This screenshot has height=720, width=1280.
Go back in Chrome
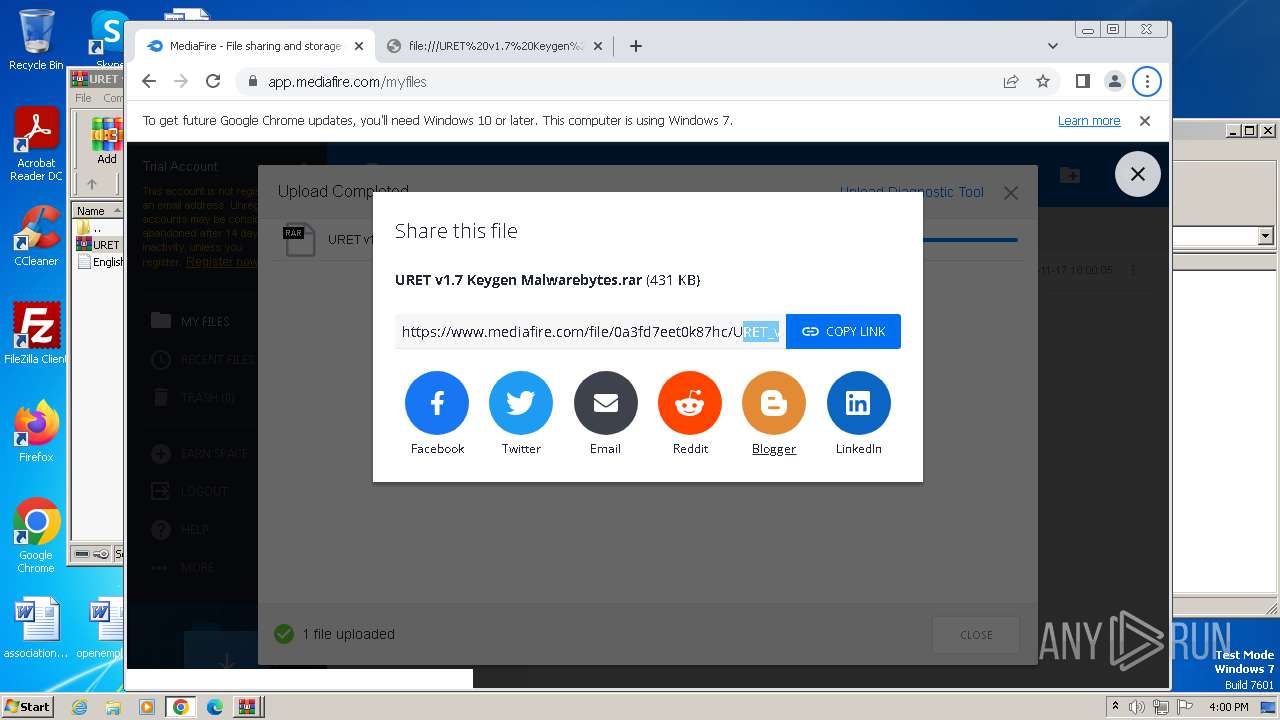click(x=149, y=82)
